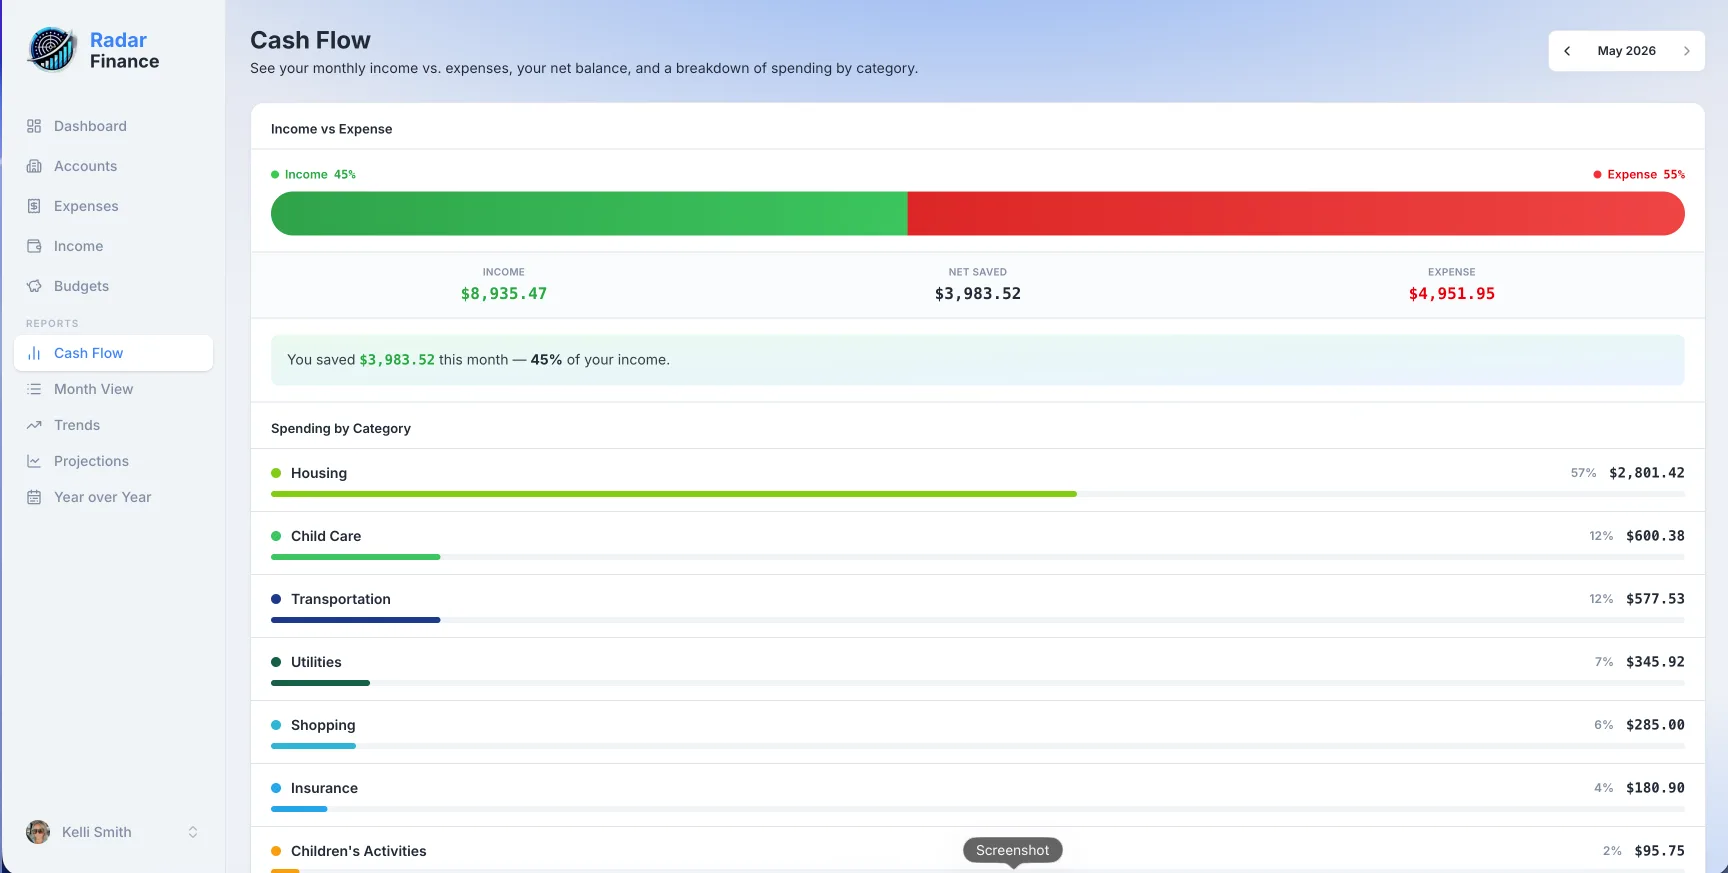
Task: Click the Shopping spending progress bar
Action: pyautogui.click(x=978, y=746)
